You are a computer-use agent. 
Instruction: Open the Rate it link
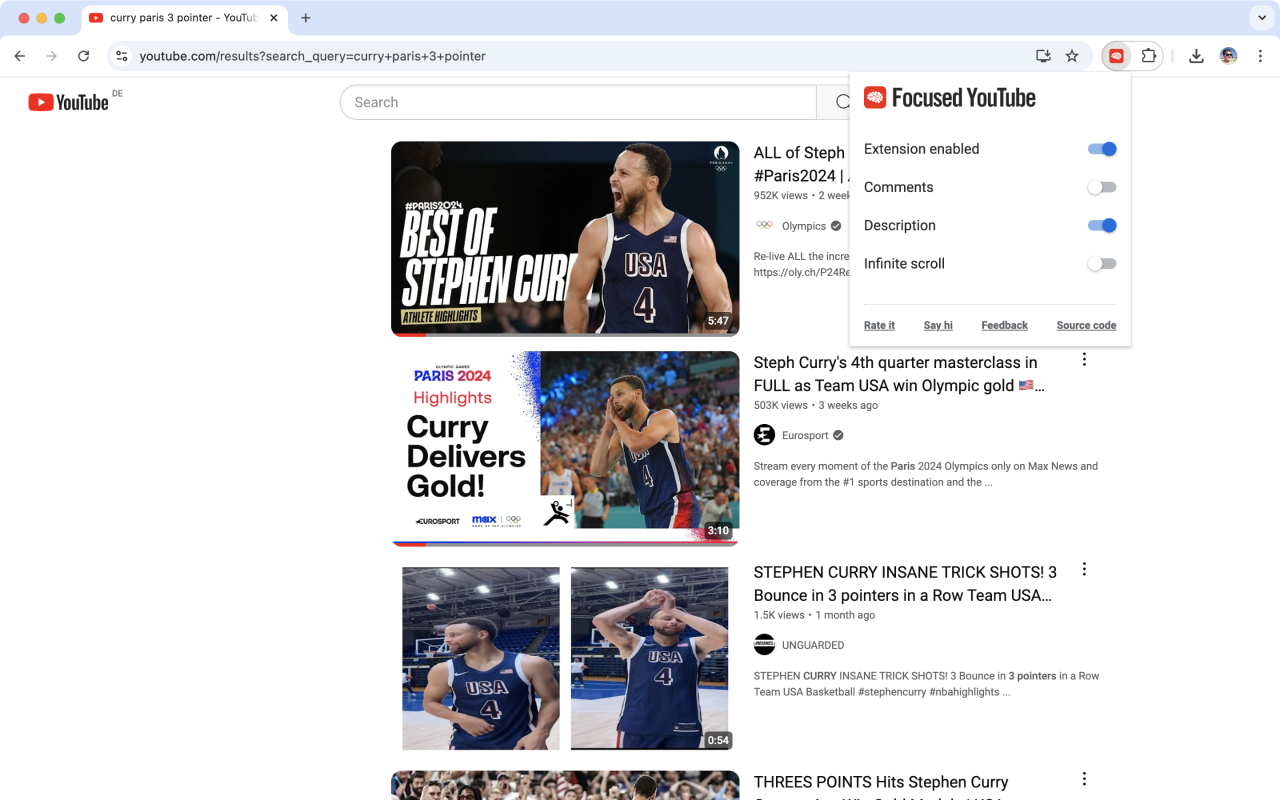tap(879, 325)
